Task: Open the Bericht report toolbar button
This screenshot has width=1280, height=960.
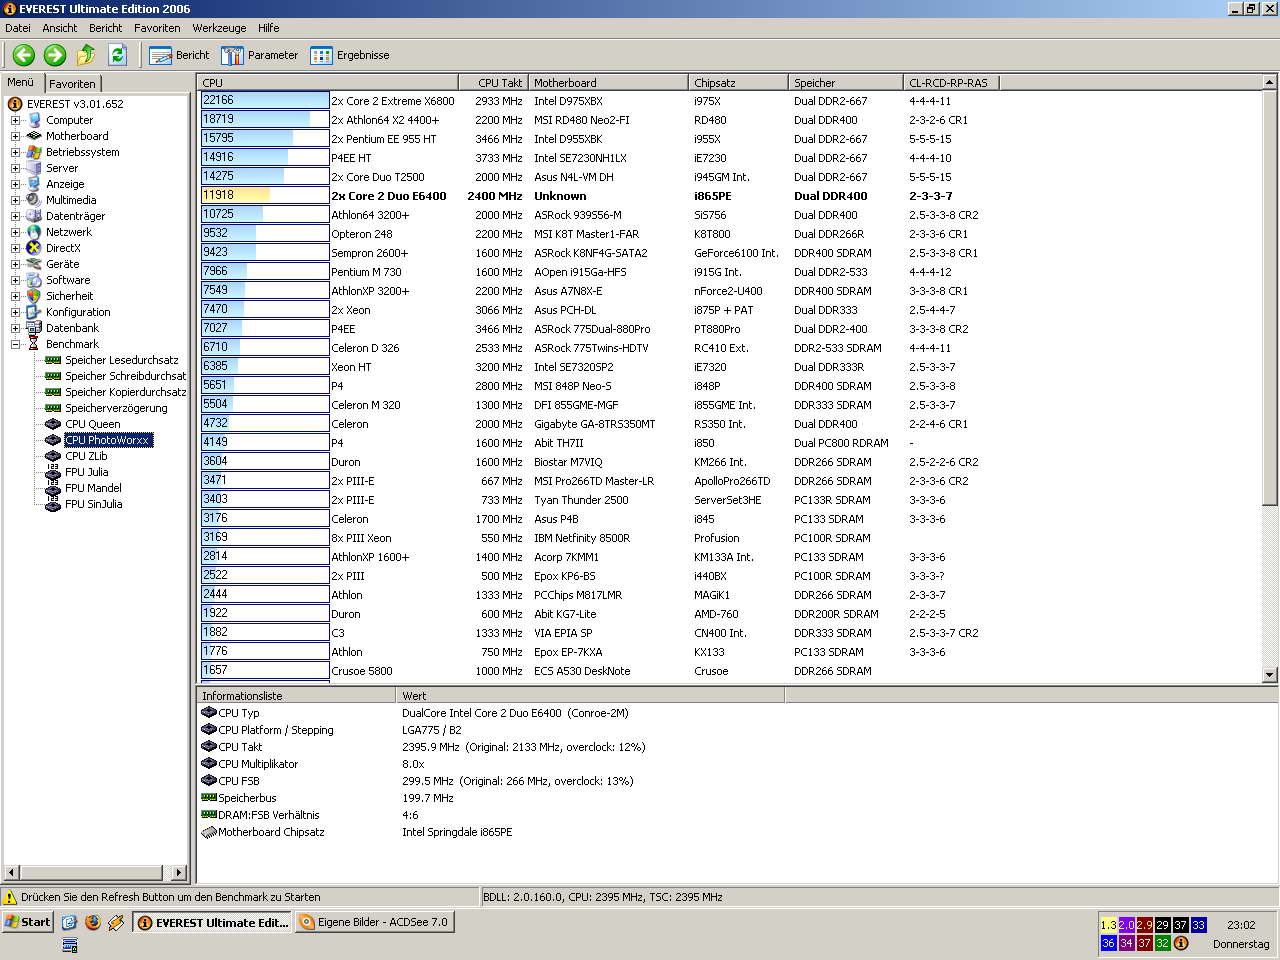Action: click(179, 55)
